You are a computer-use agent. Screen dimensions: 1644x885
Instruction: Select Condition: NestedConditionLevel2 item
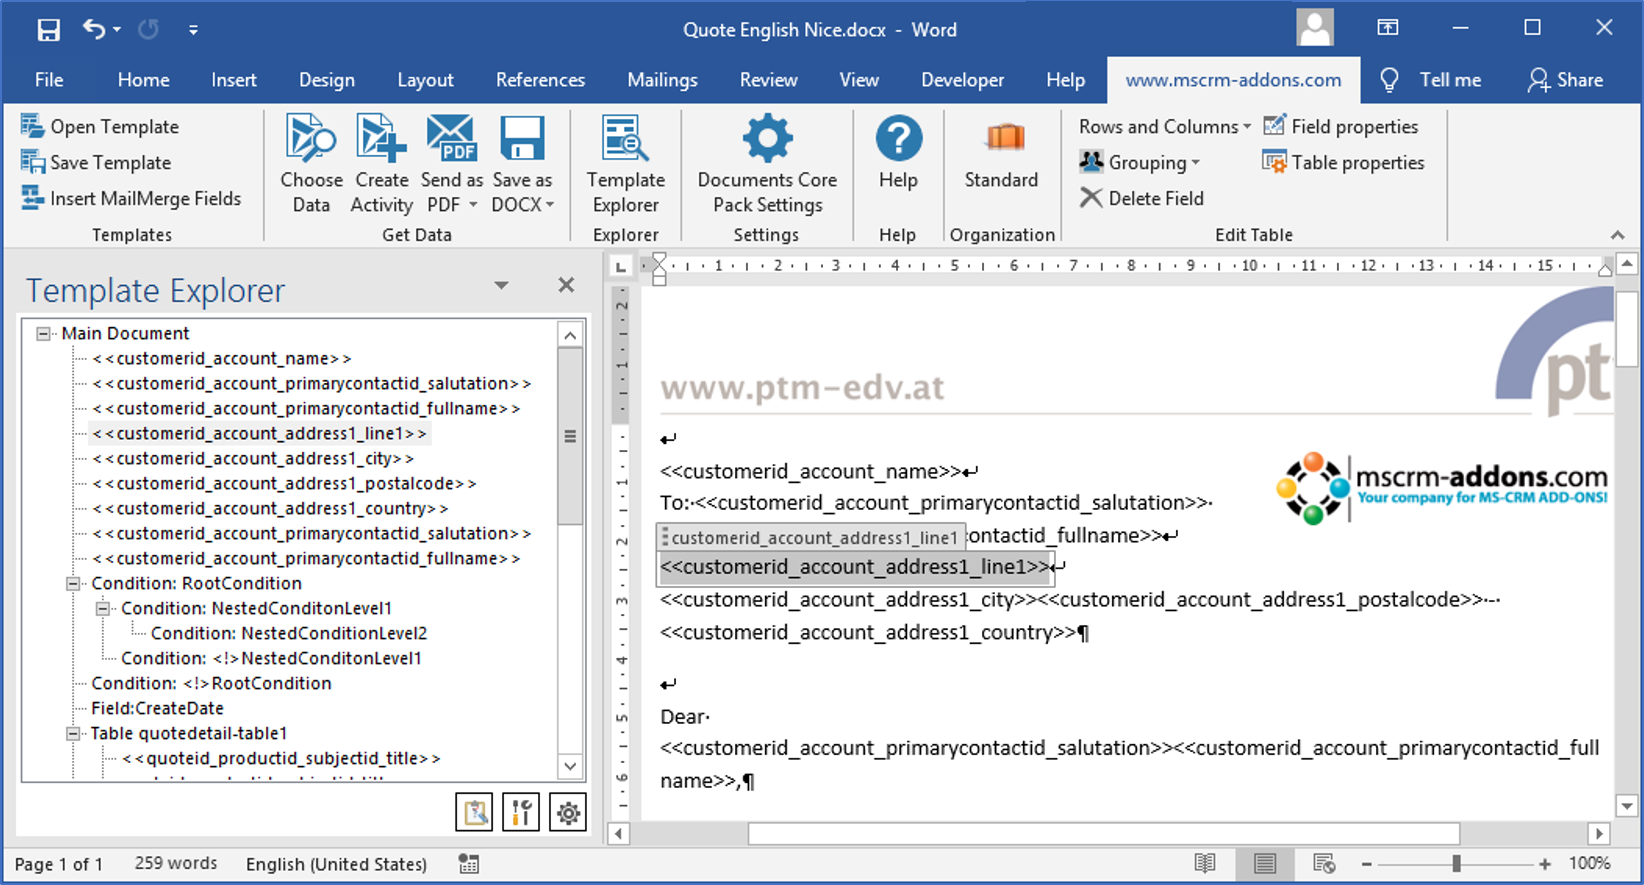click(289, 634)
